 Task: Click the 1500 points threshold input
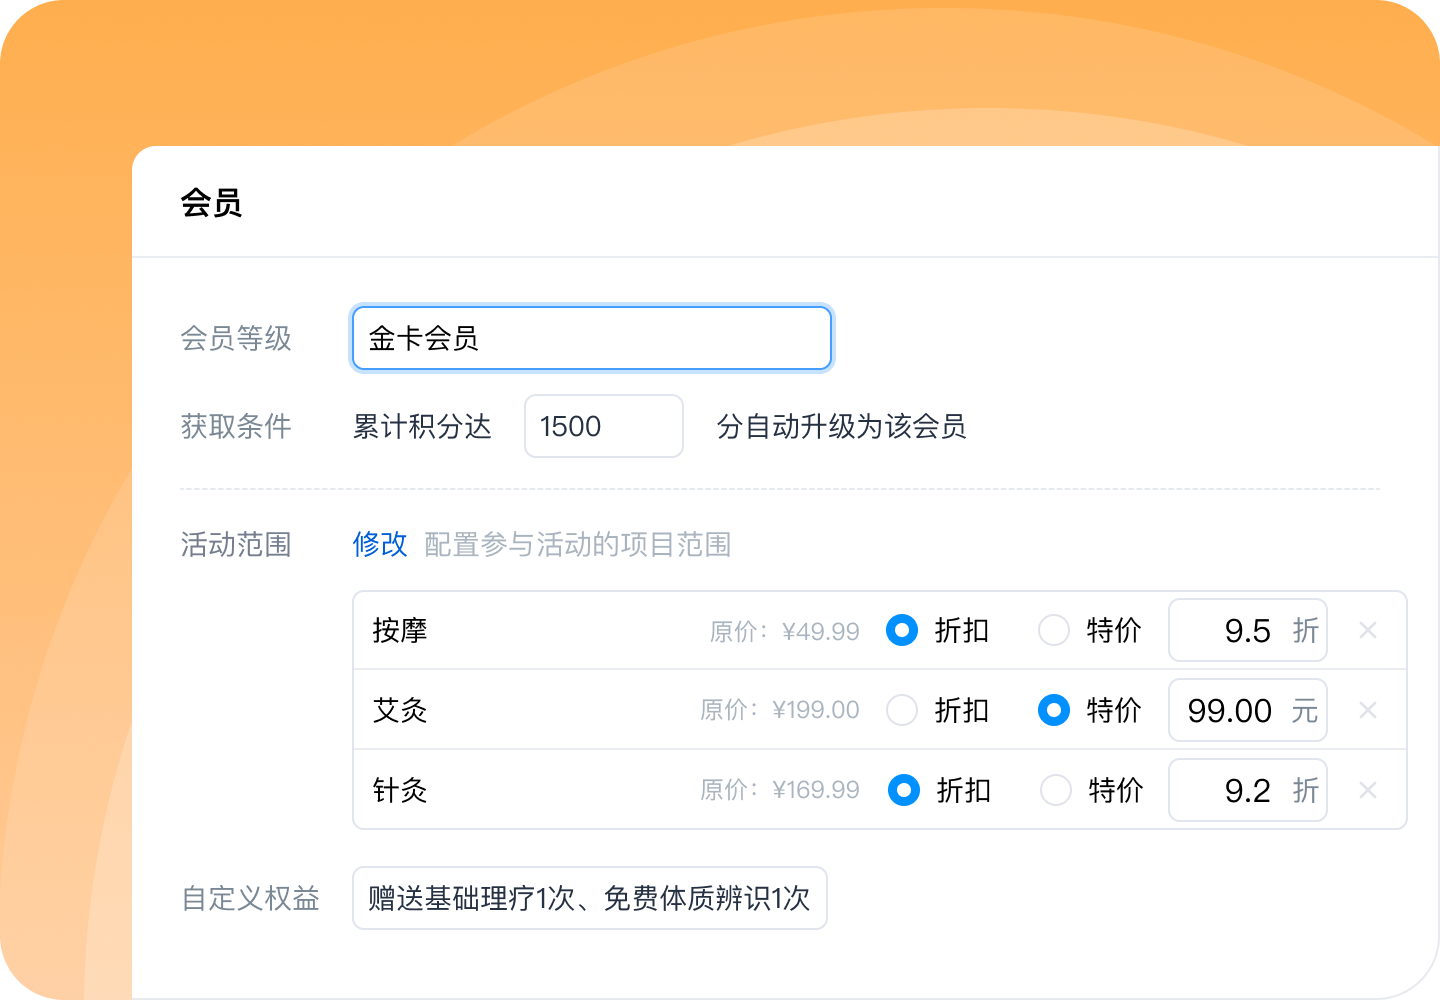(x=603, y=426)
